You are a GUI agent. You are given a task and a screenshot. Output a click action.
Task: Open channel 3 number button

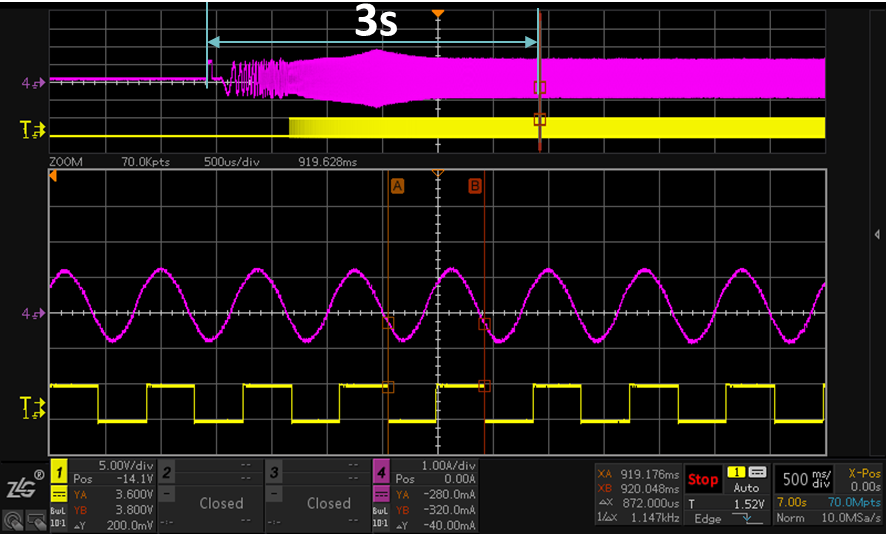click(x=274, y=472)
